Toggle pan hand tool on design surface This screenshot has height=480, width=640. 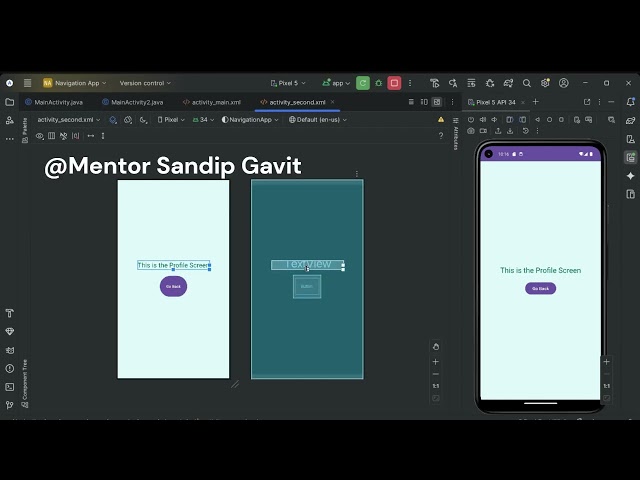click(x=436, y=347)
